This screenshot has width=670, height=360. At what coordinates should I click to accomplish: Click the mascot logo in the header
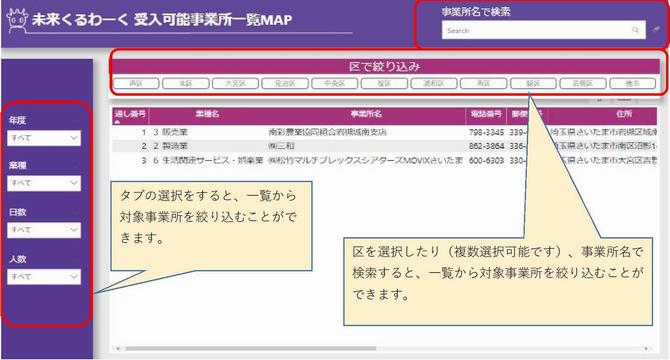[17, 20]
